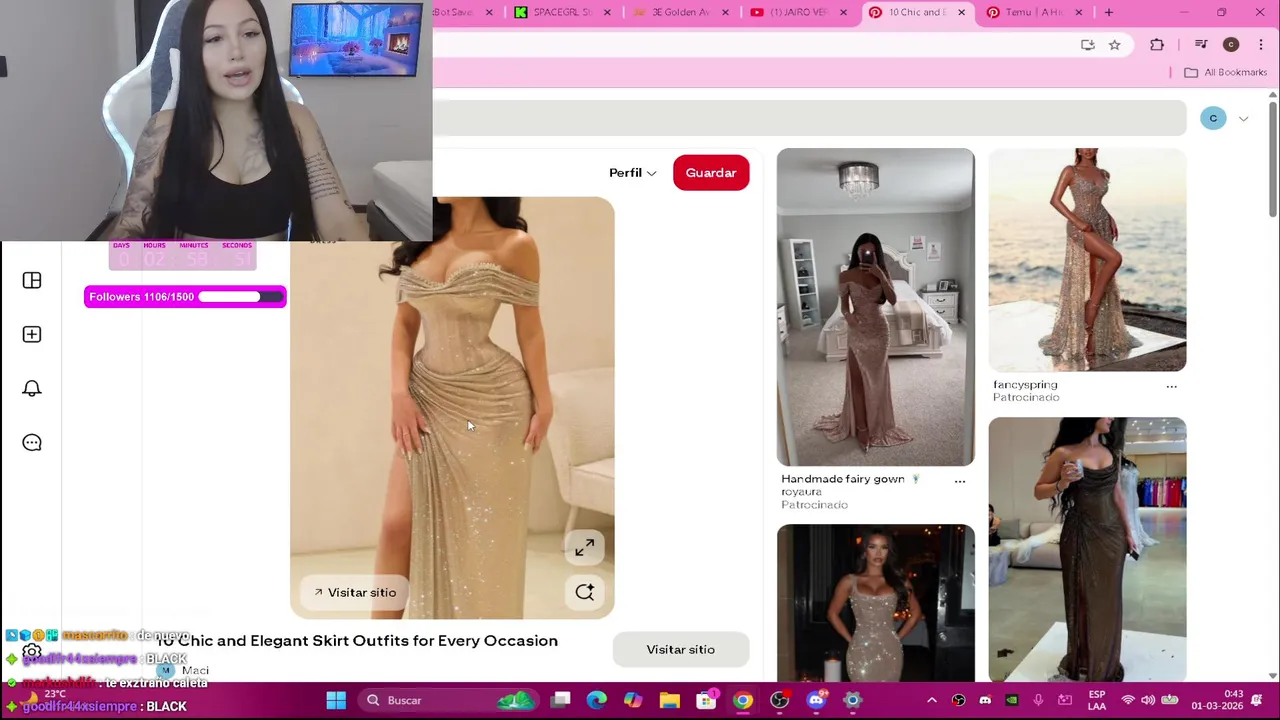Click gray Visitar sitio button beside title

pos(681,650)
